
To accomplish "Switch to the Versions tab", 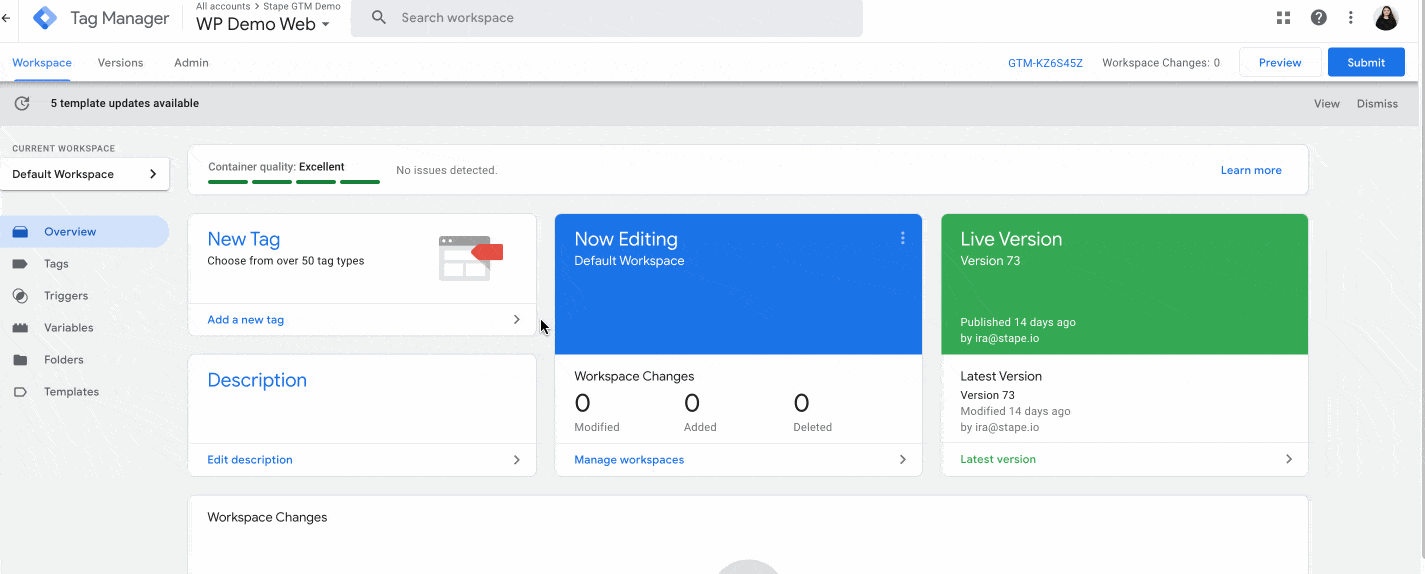I will tap(120, 63).
